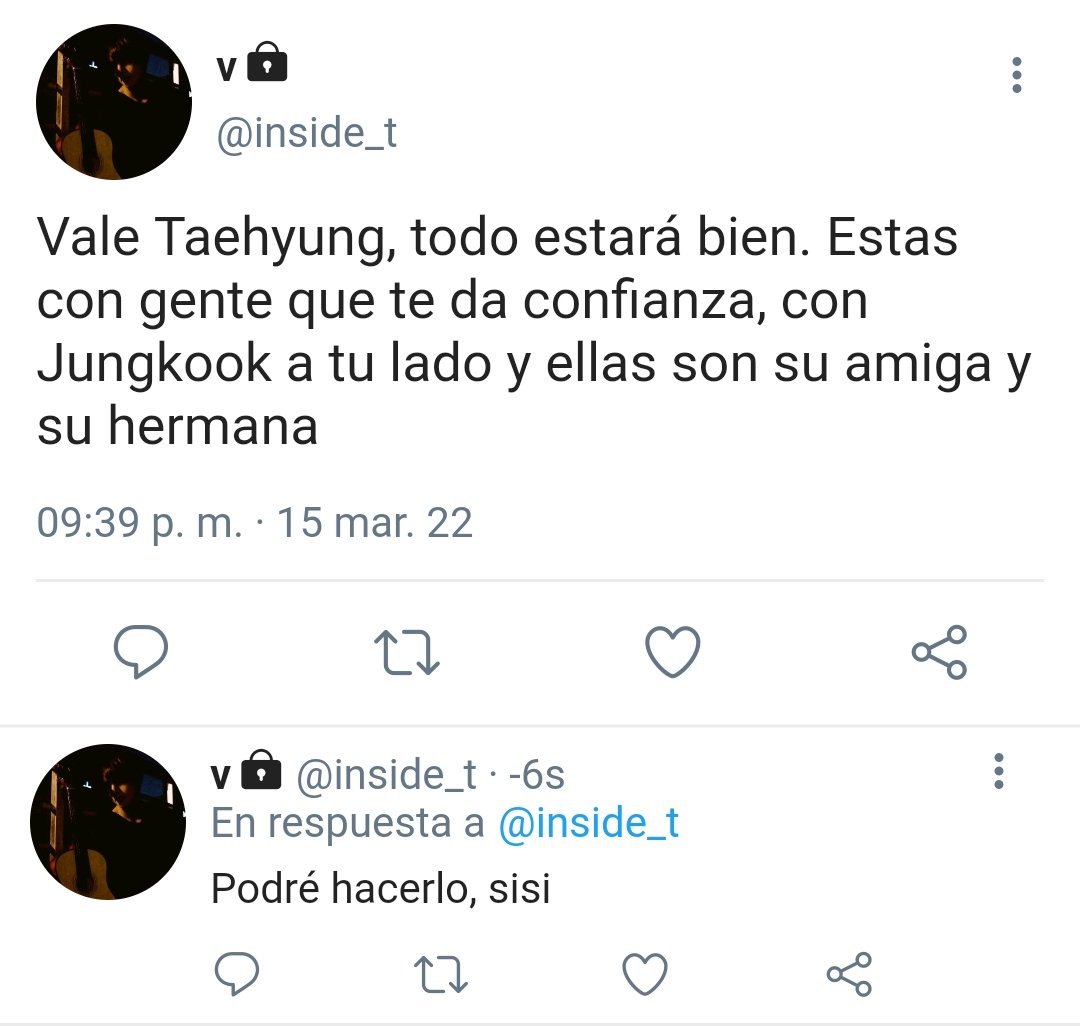
Task: Reply to the main Taehyung tweet
Action: click(x=141, y=651)
